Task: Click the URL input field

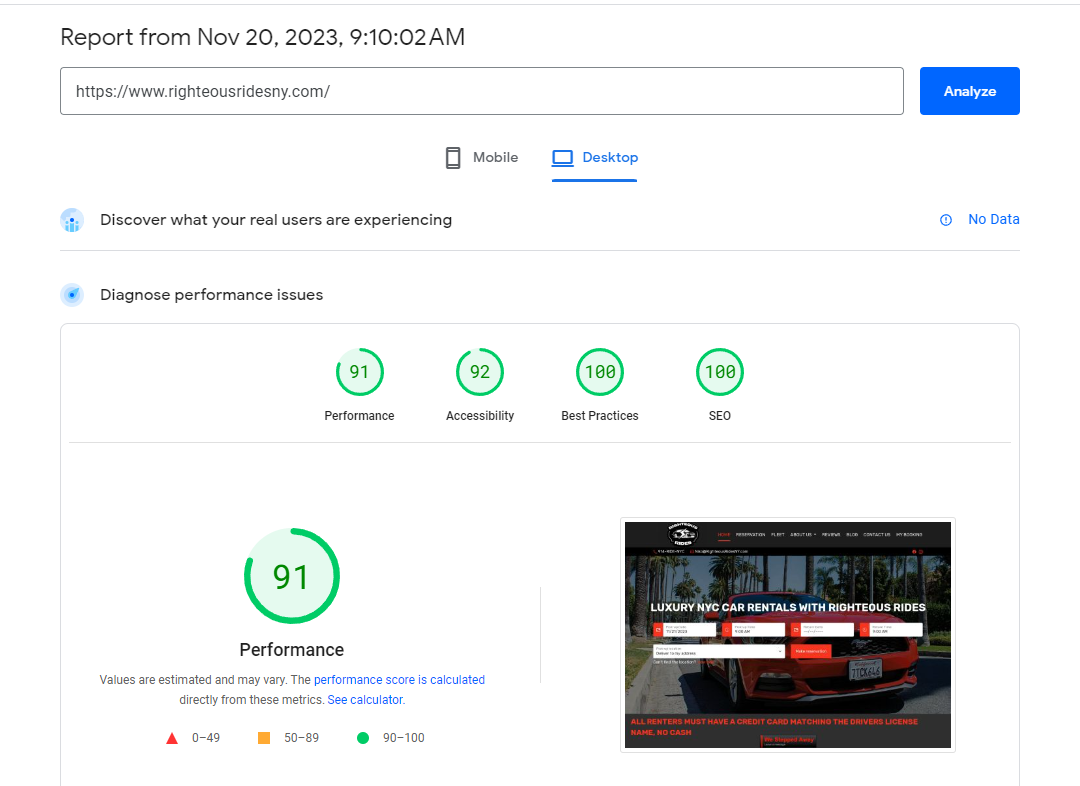Action: 481,91
